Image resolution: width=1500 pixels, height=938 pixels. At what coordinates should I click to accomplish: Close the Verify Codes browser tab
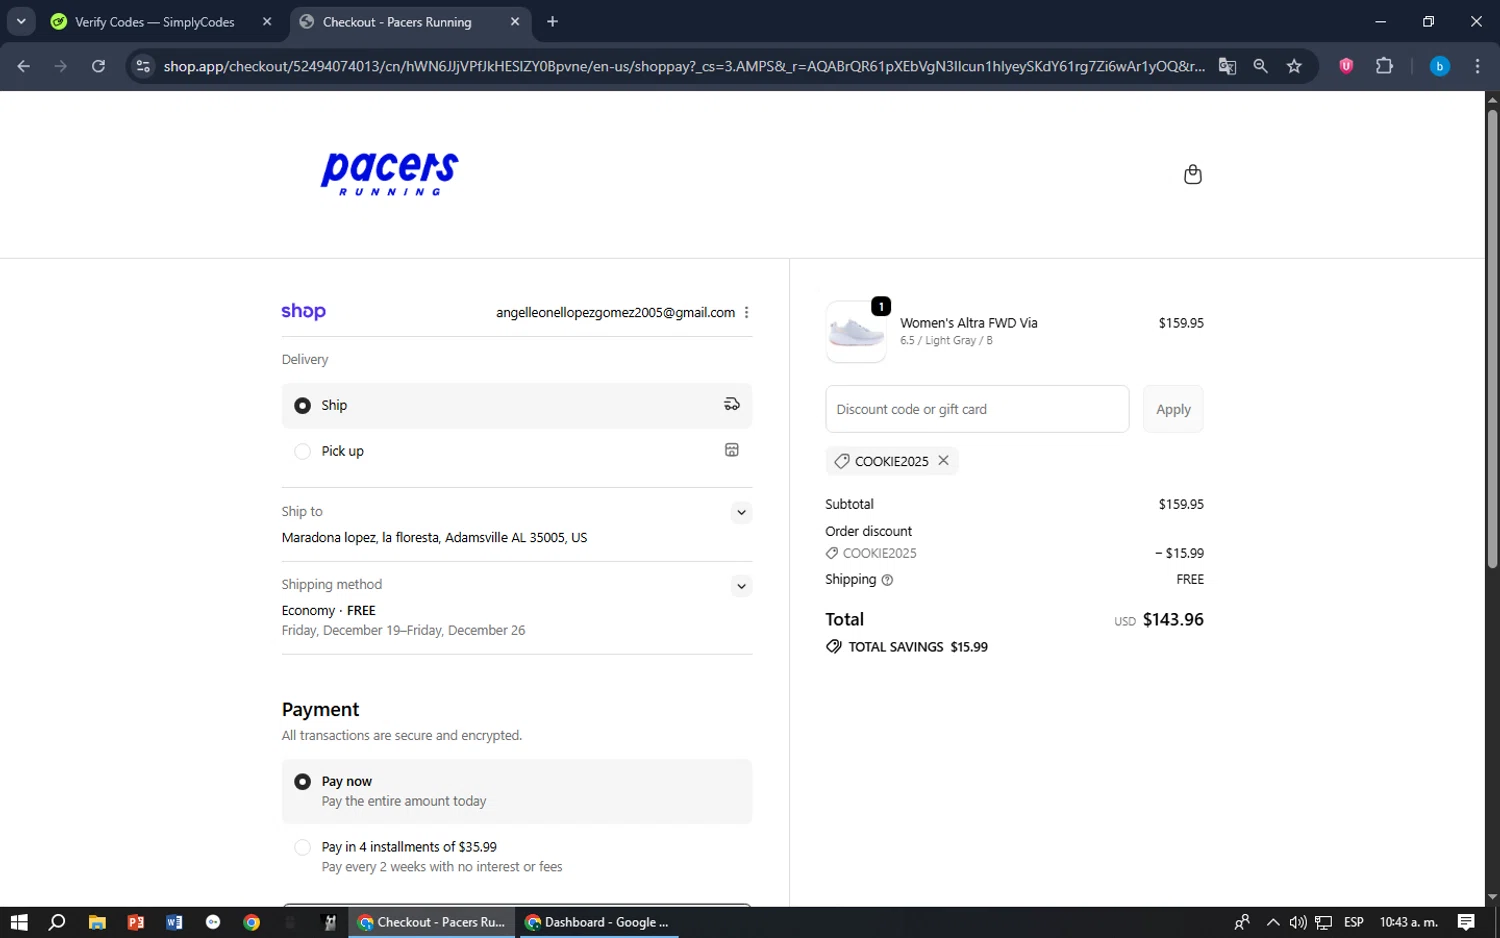[x=267, y=22]
